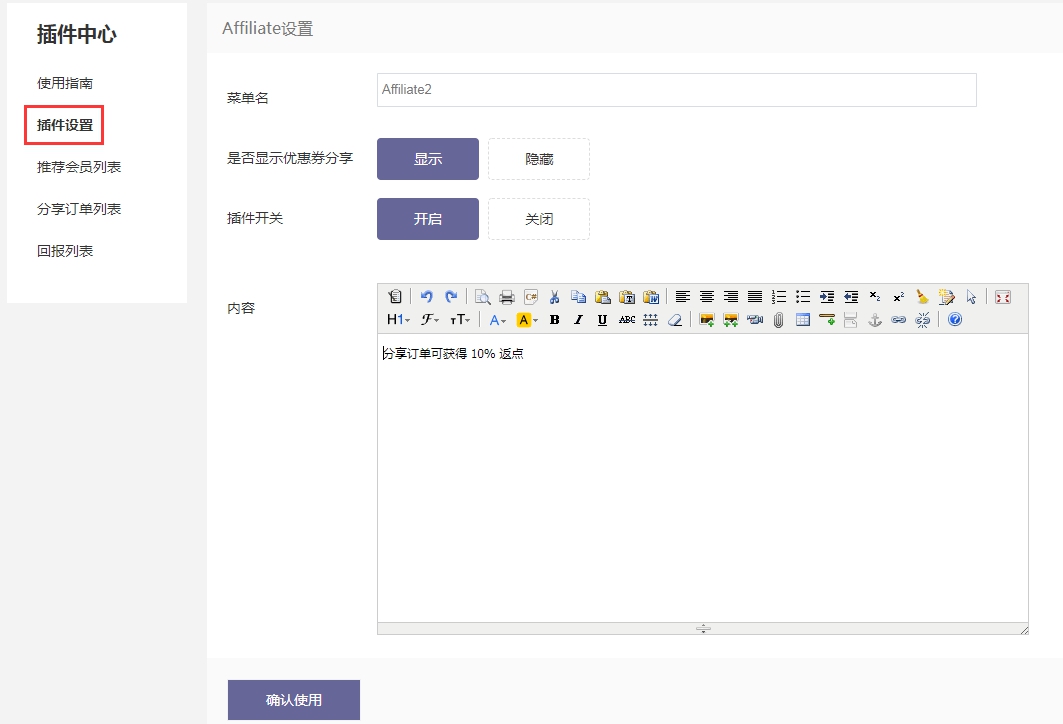
Task: Click the undo icon in editor toolbar
Action: pos(427,297)
